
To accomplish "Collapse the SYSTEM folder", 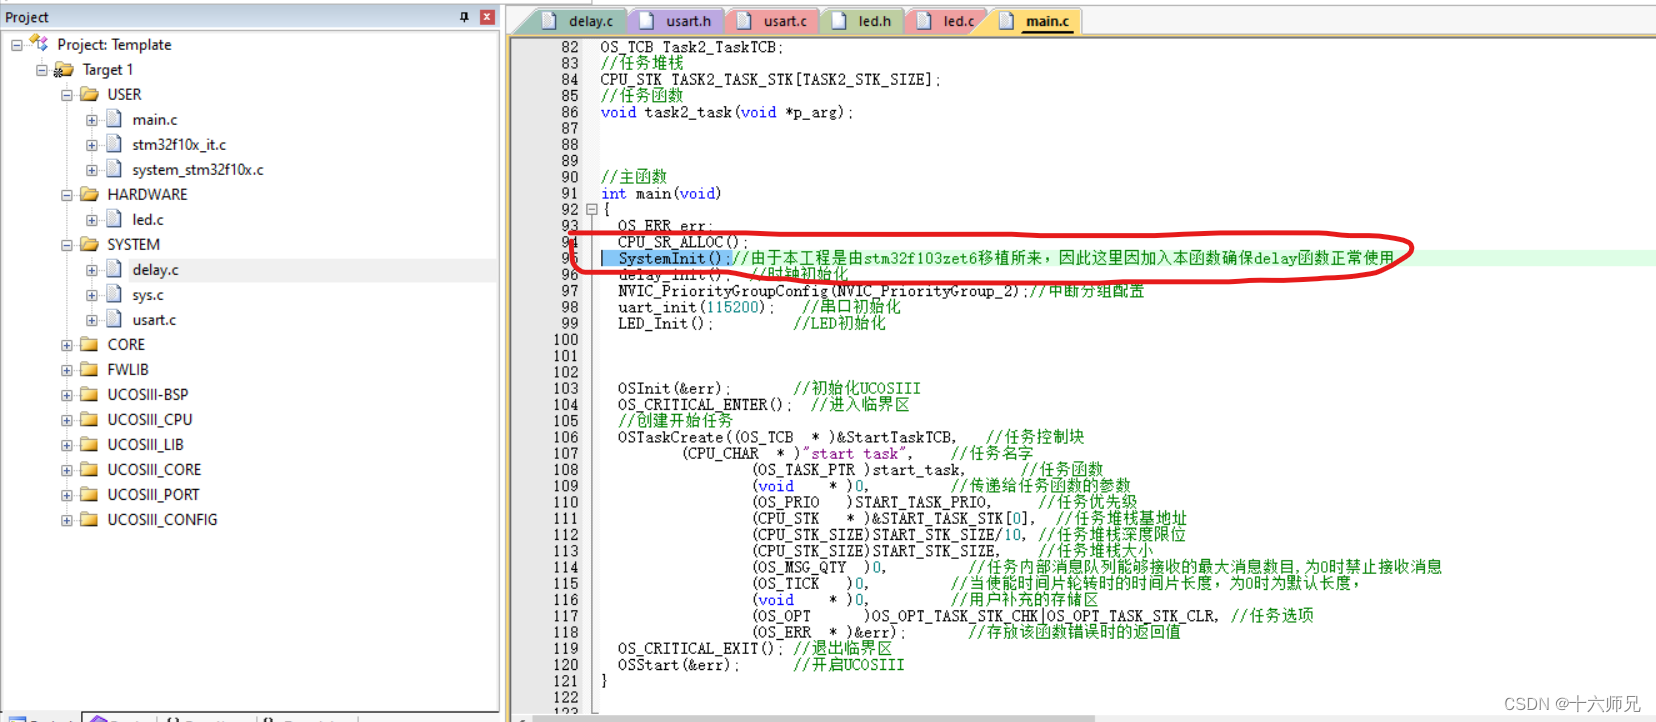I will (x=67, y=245).
